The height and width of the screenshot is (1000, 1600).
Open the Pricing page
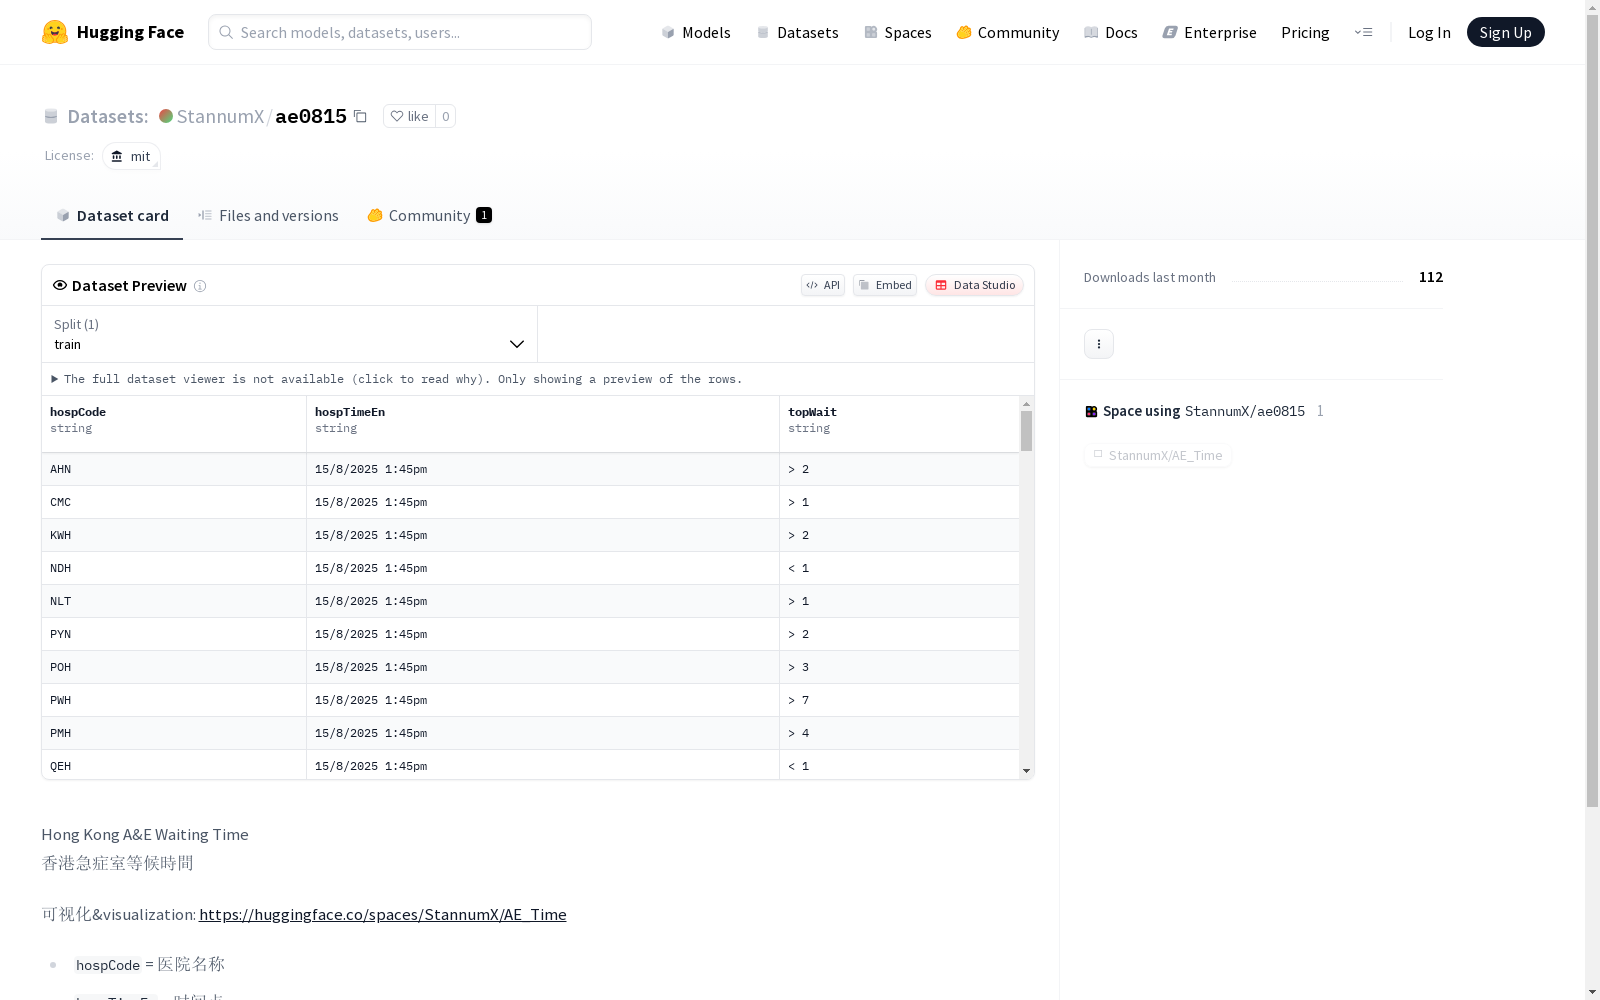(x=1305, y=32)
